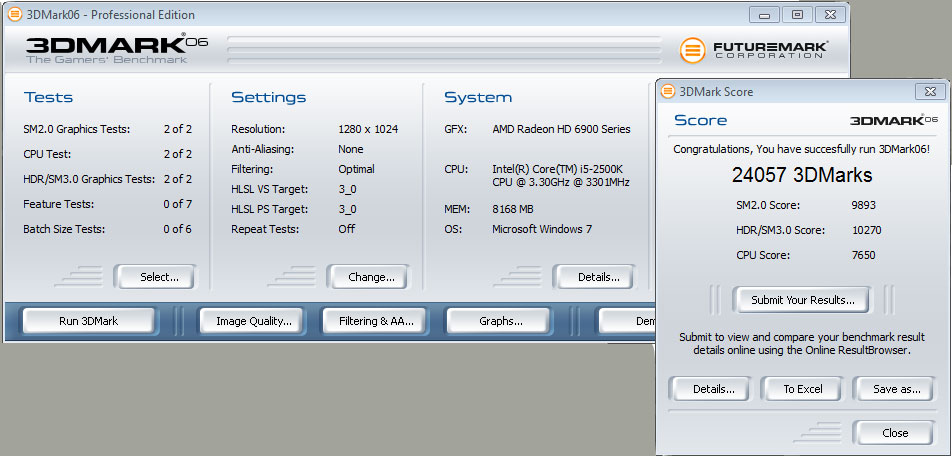Click 'AMD Radeon HD 6900 Series' text
This screenshot has width=952, height=456.
click(x=561, y=129)
